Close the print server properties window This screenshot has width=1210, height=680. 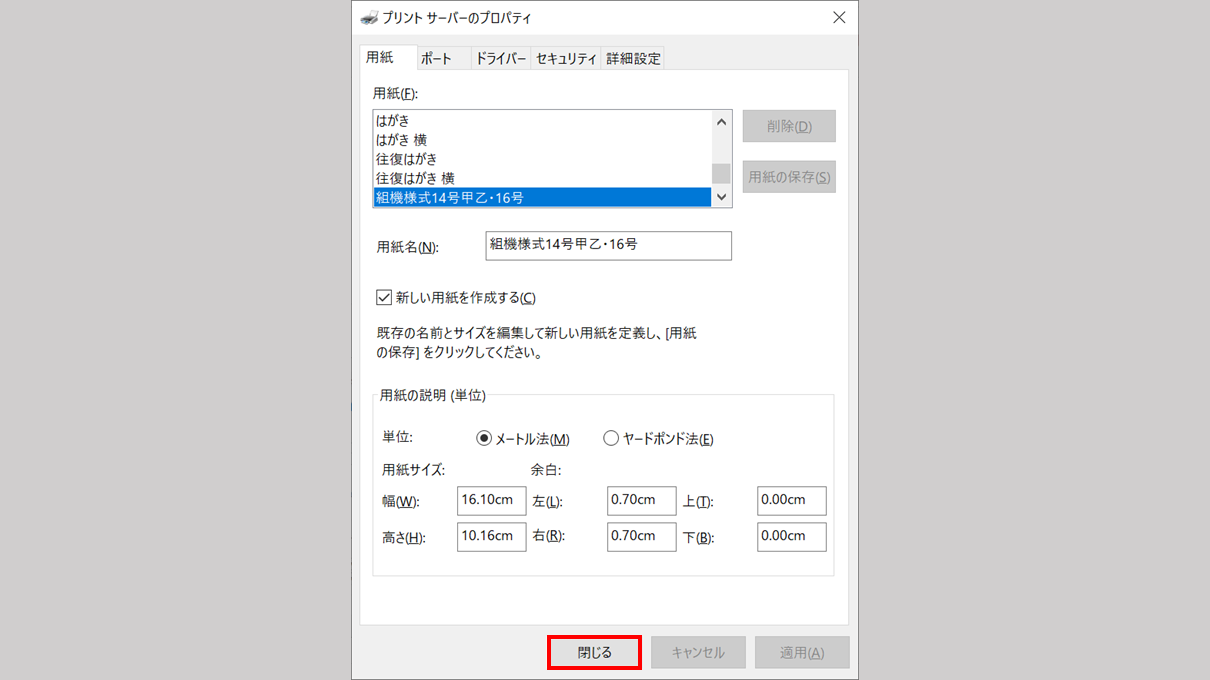(x=839, y=18)
